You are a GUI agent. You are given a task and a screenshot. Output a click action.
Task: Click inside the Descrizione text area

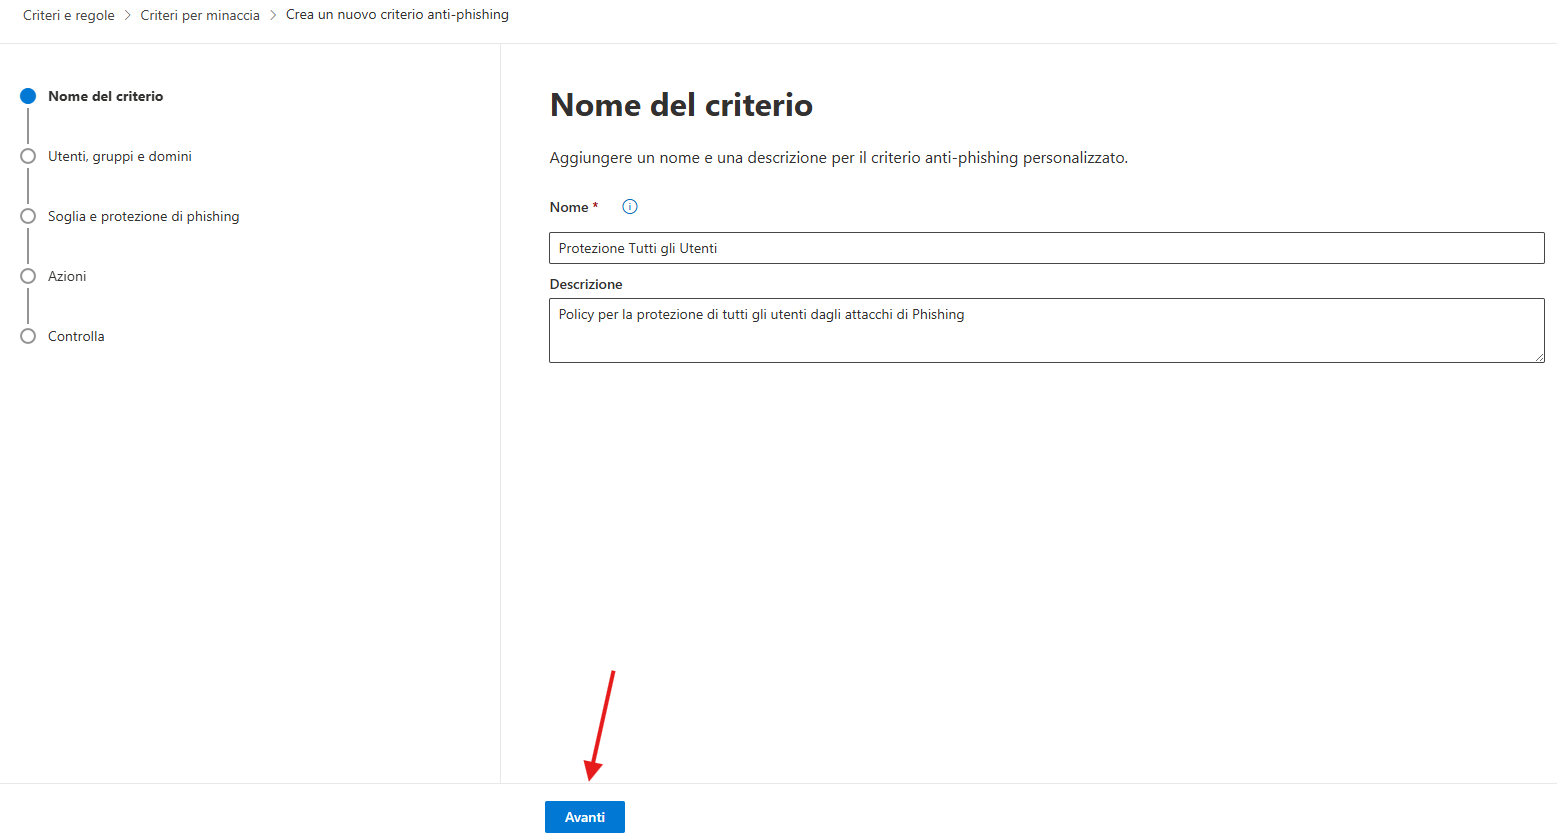tap(1047, 330)
